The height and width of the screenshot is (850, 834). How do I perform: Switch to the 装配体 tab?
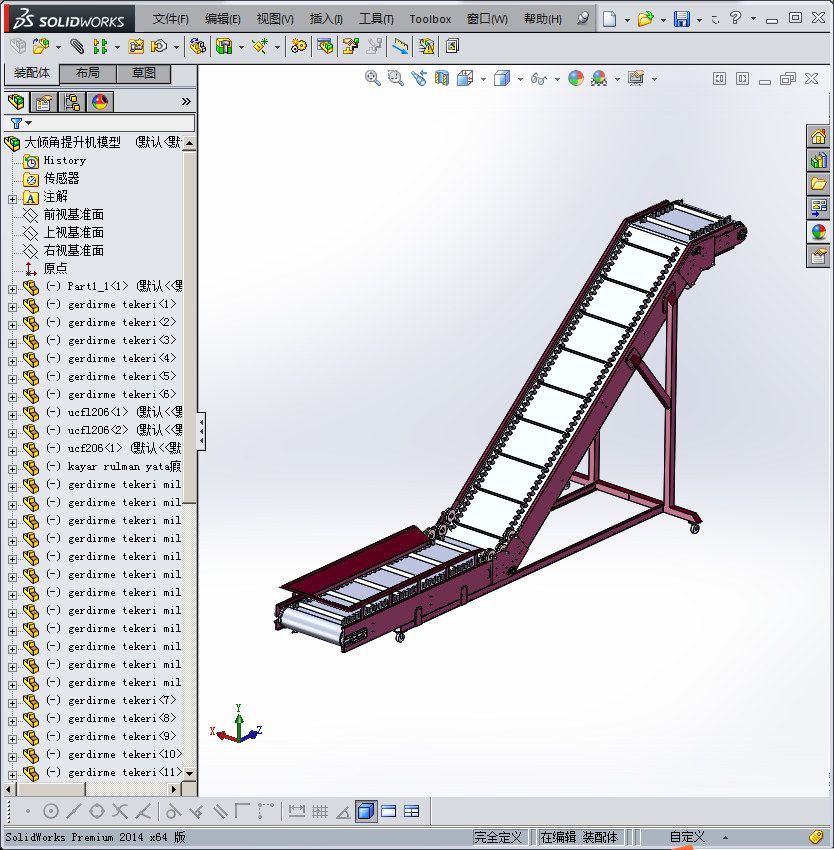coord(32,73)
